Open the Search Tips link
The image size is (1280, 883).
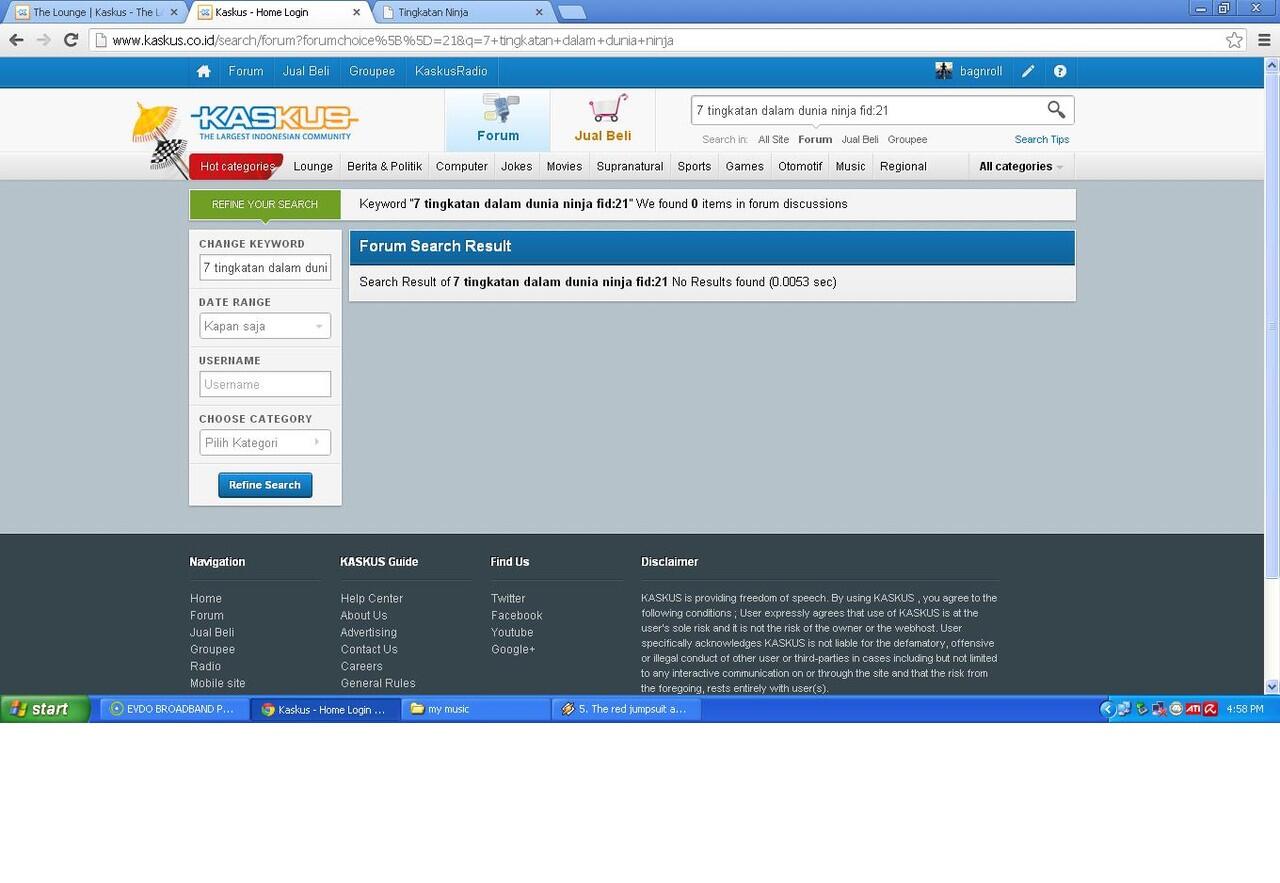(1042, 140)
